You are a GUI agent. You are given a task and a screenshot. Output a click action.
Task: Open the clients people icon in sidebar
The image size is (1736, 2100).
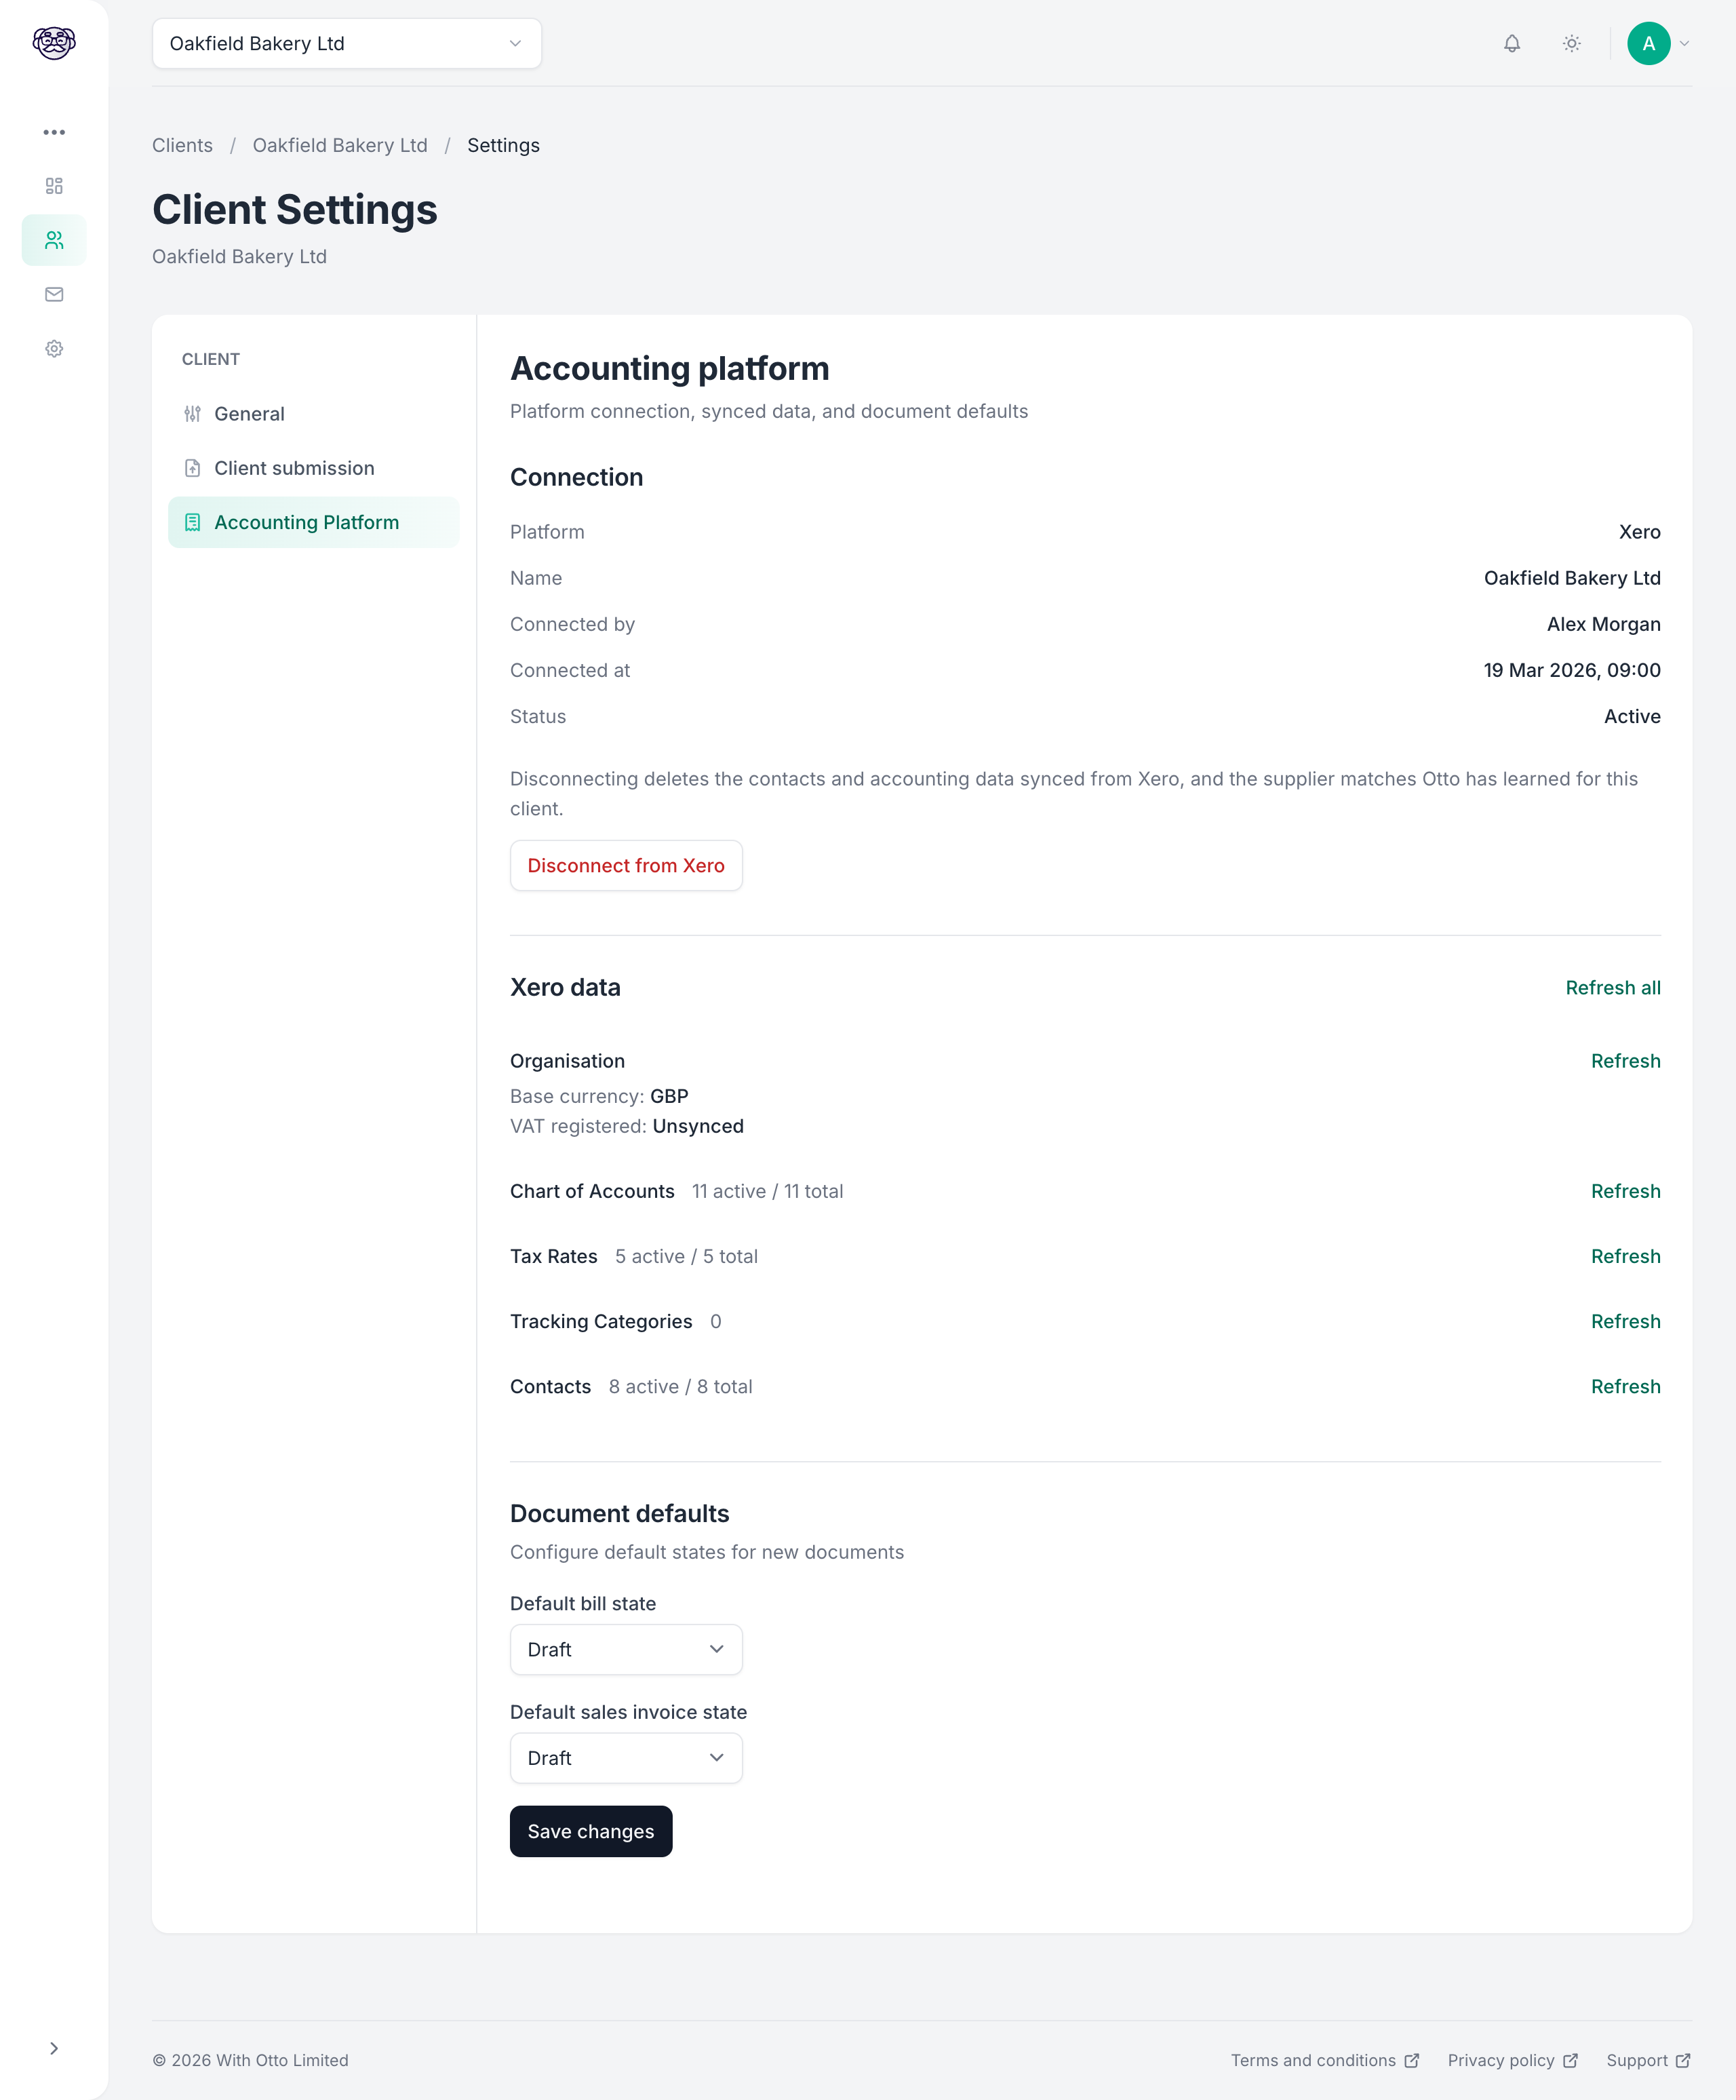coord(54,240)
